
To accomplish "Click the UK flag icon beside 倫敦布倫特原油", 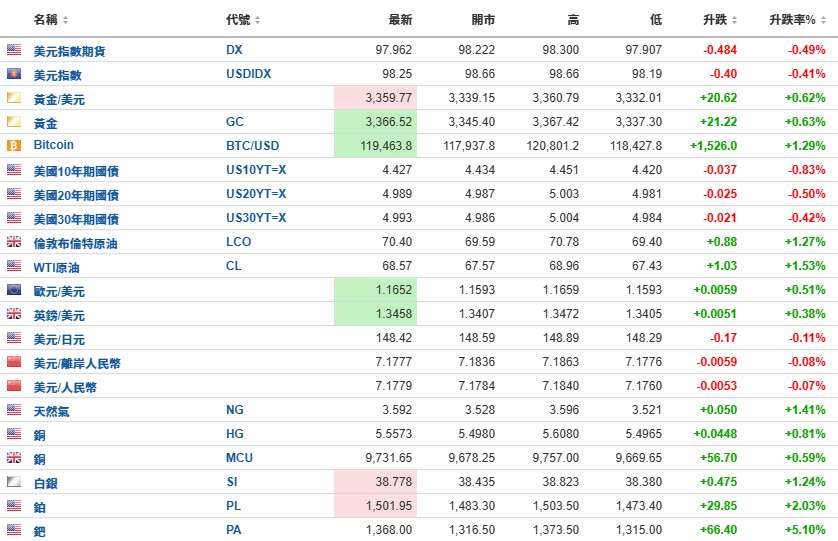I will coord(14,242).
